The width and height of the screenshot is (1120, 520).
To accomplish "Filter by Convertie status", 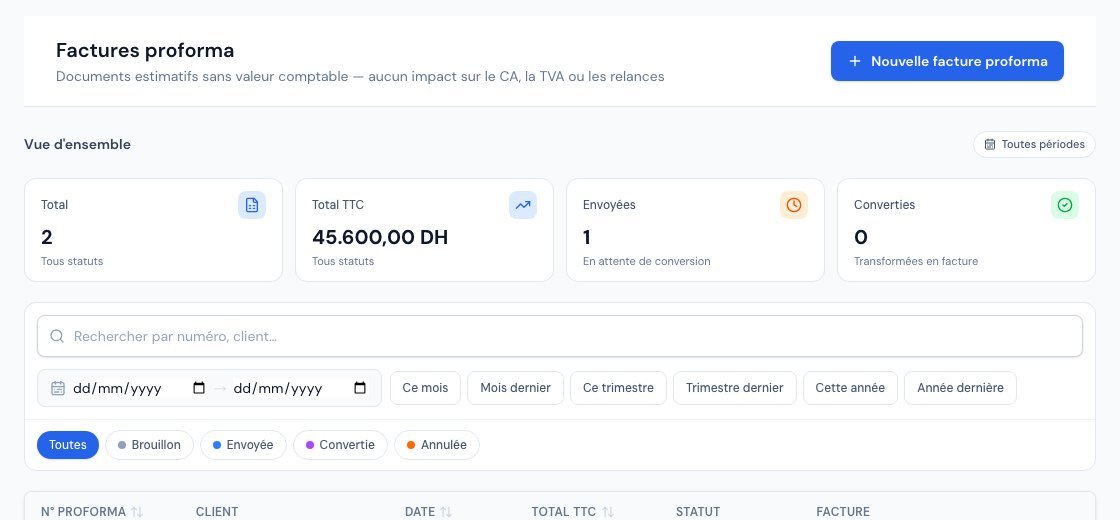I will [x=340, y=445].
